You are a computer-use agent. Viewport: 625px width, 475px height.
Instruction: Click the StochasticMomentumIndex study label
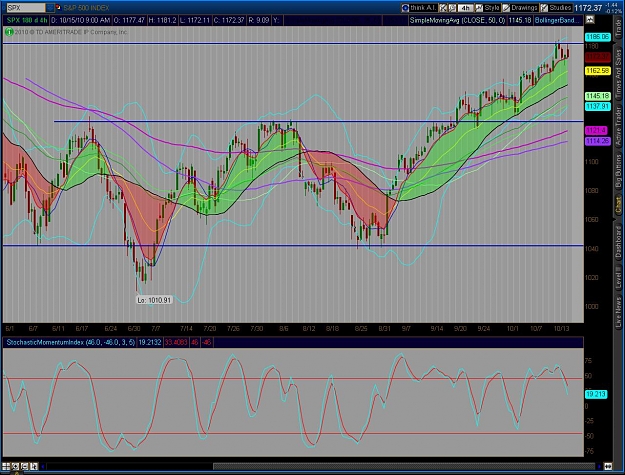click(x=71, y=342)
